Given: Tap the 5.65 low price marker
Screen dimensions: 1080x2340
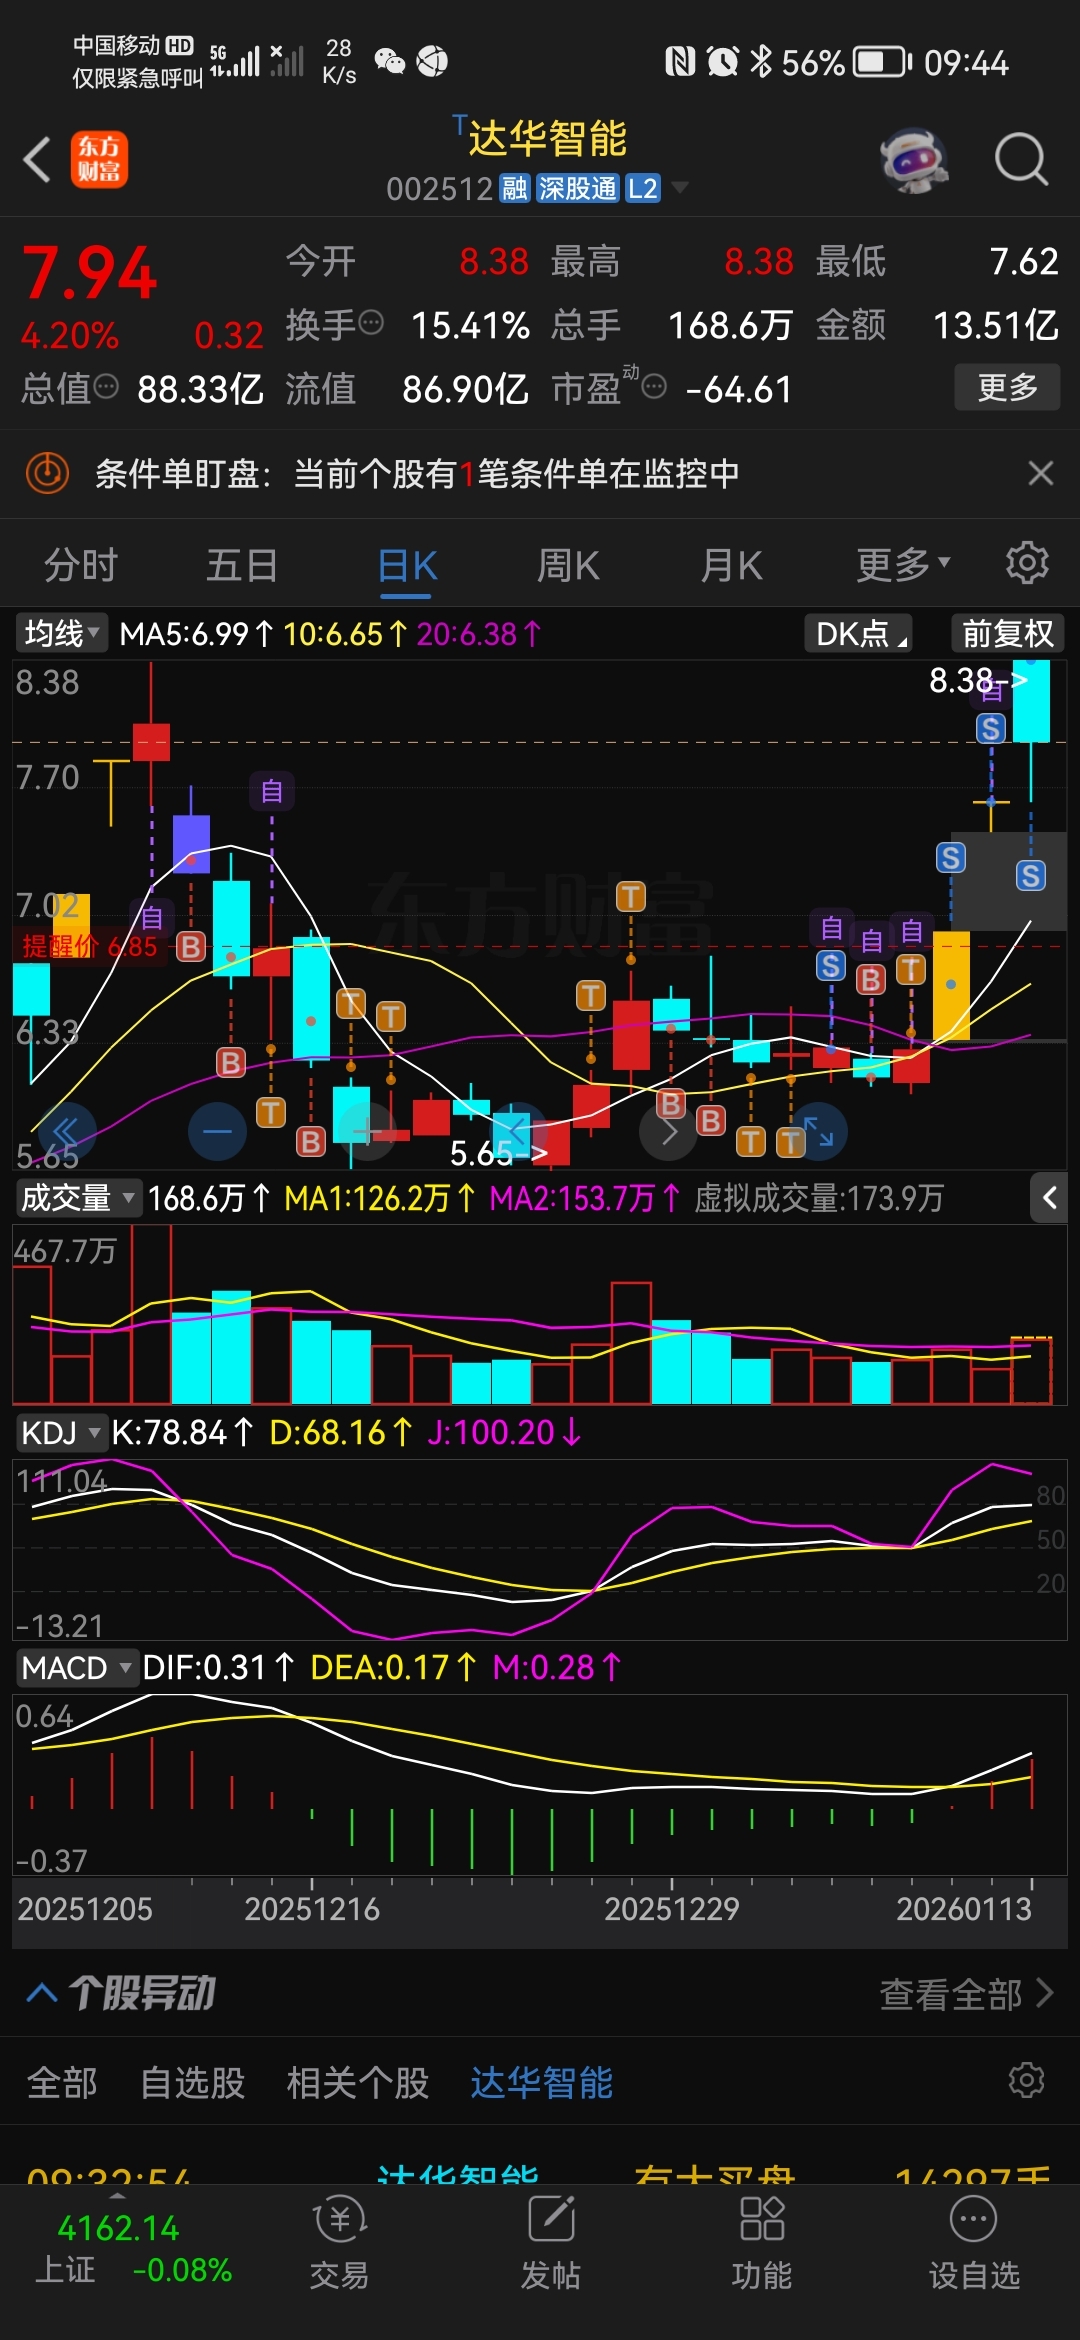Looking at the screenshot, I should point(498,1153).
